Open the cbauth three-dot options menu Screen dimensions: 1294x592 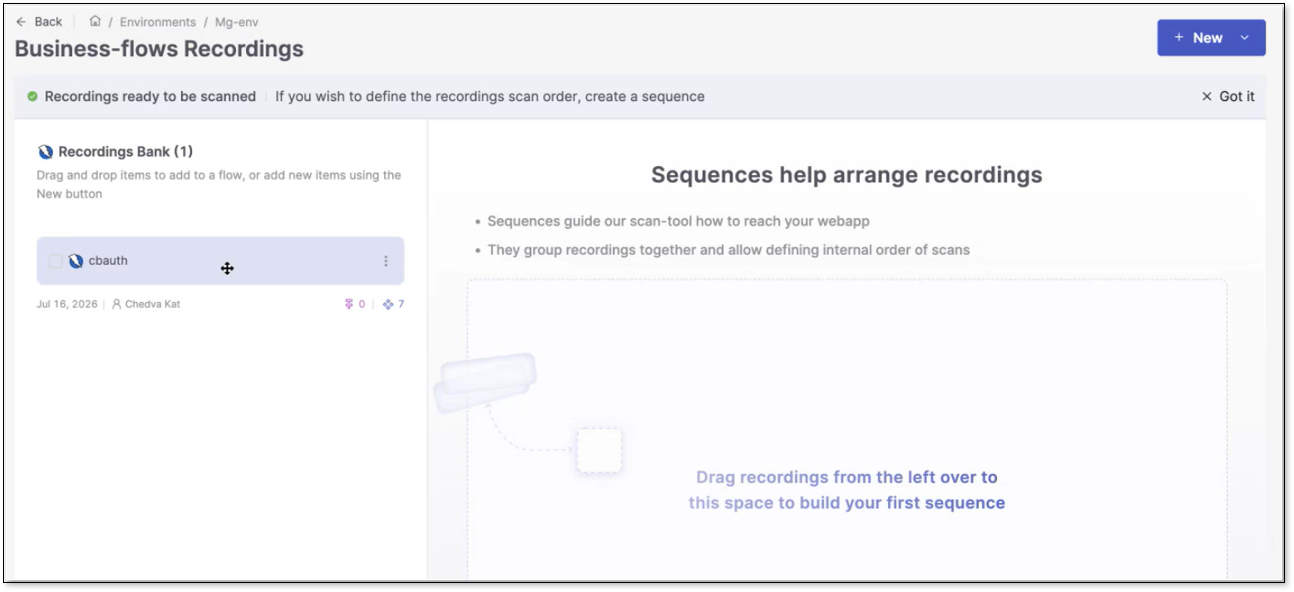(386, 261)
